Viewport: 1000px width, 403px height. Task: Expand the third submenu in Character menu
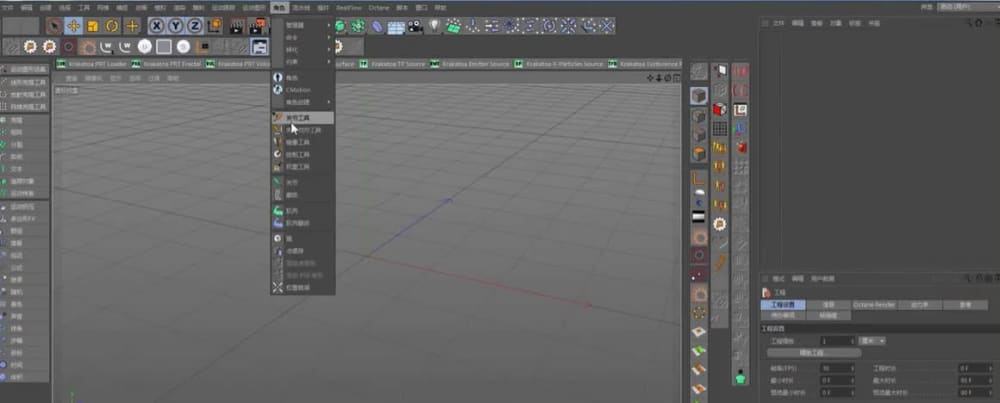point(303,49)
